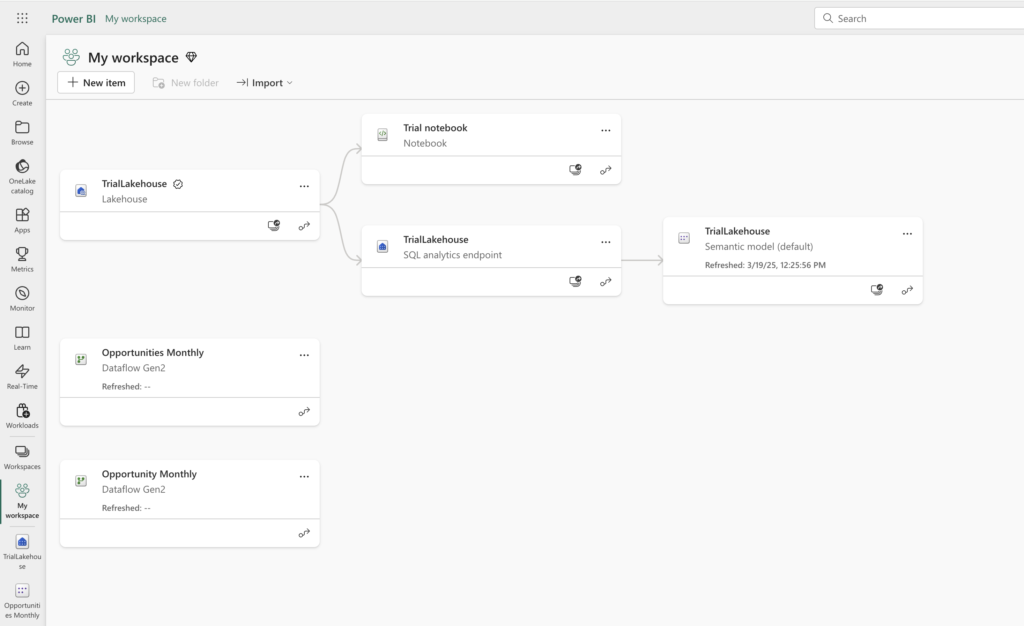The width and height of the screenshot is (1024, 626).
Task: Click the My workspace people icon in header
Action: click(x=71, y=57)
